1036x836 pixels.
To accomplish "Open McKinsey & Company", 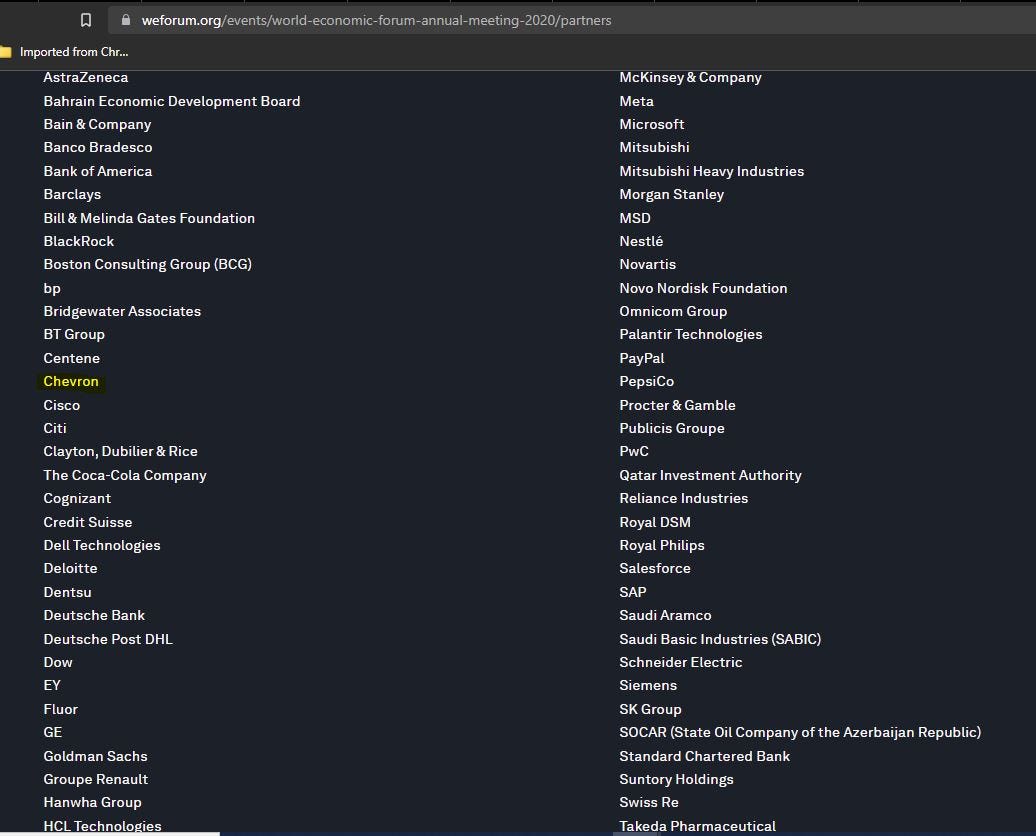I will (x=690, y=77).
